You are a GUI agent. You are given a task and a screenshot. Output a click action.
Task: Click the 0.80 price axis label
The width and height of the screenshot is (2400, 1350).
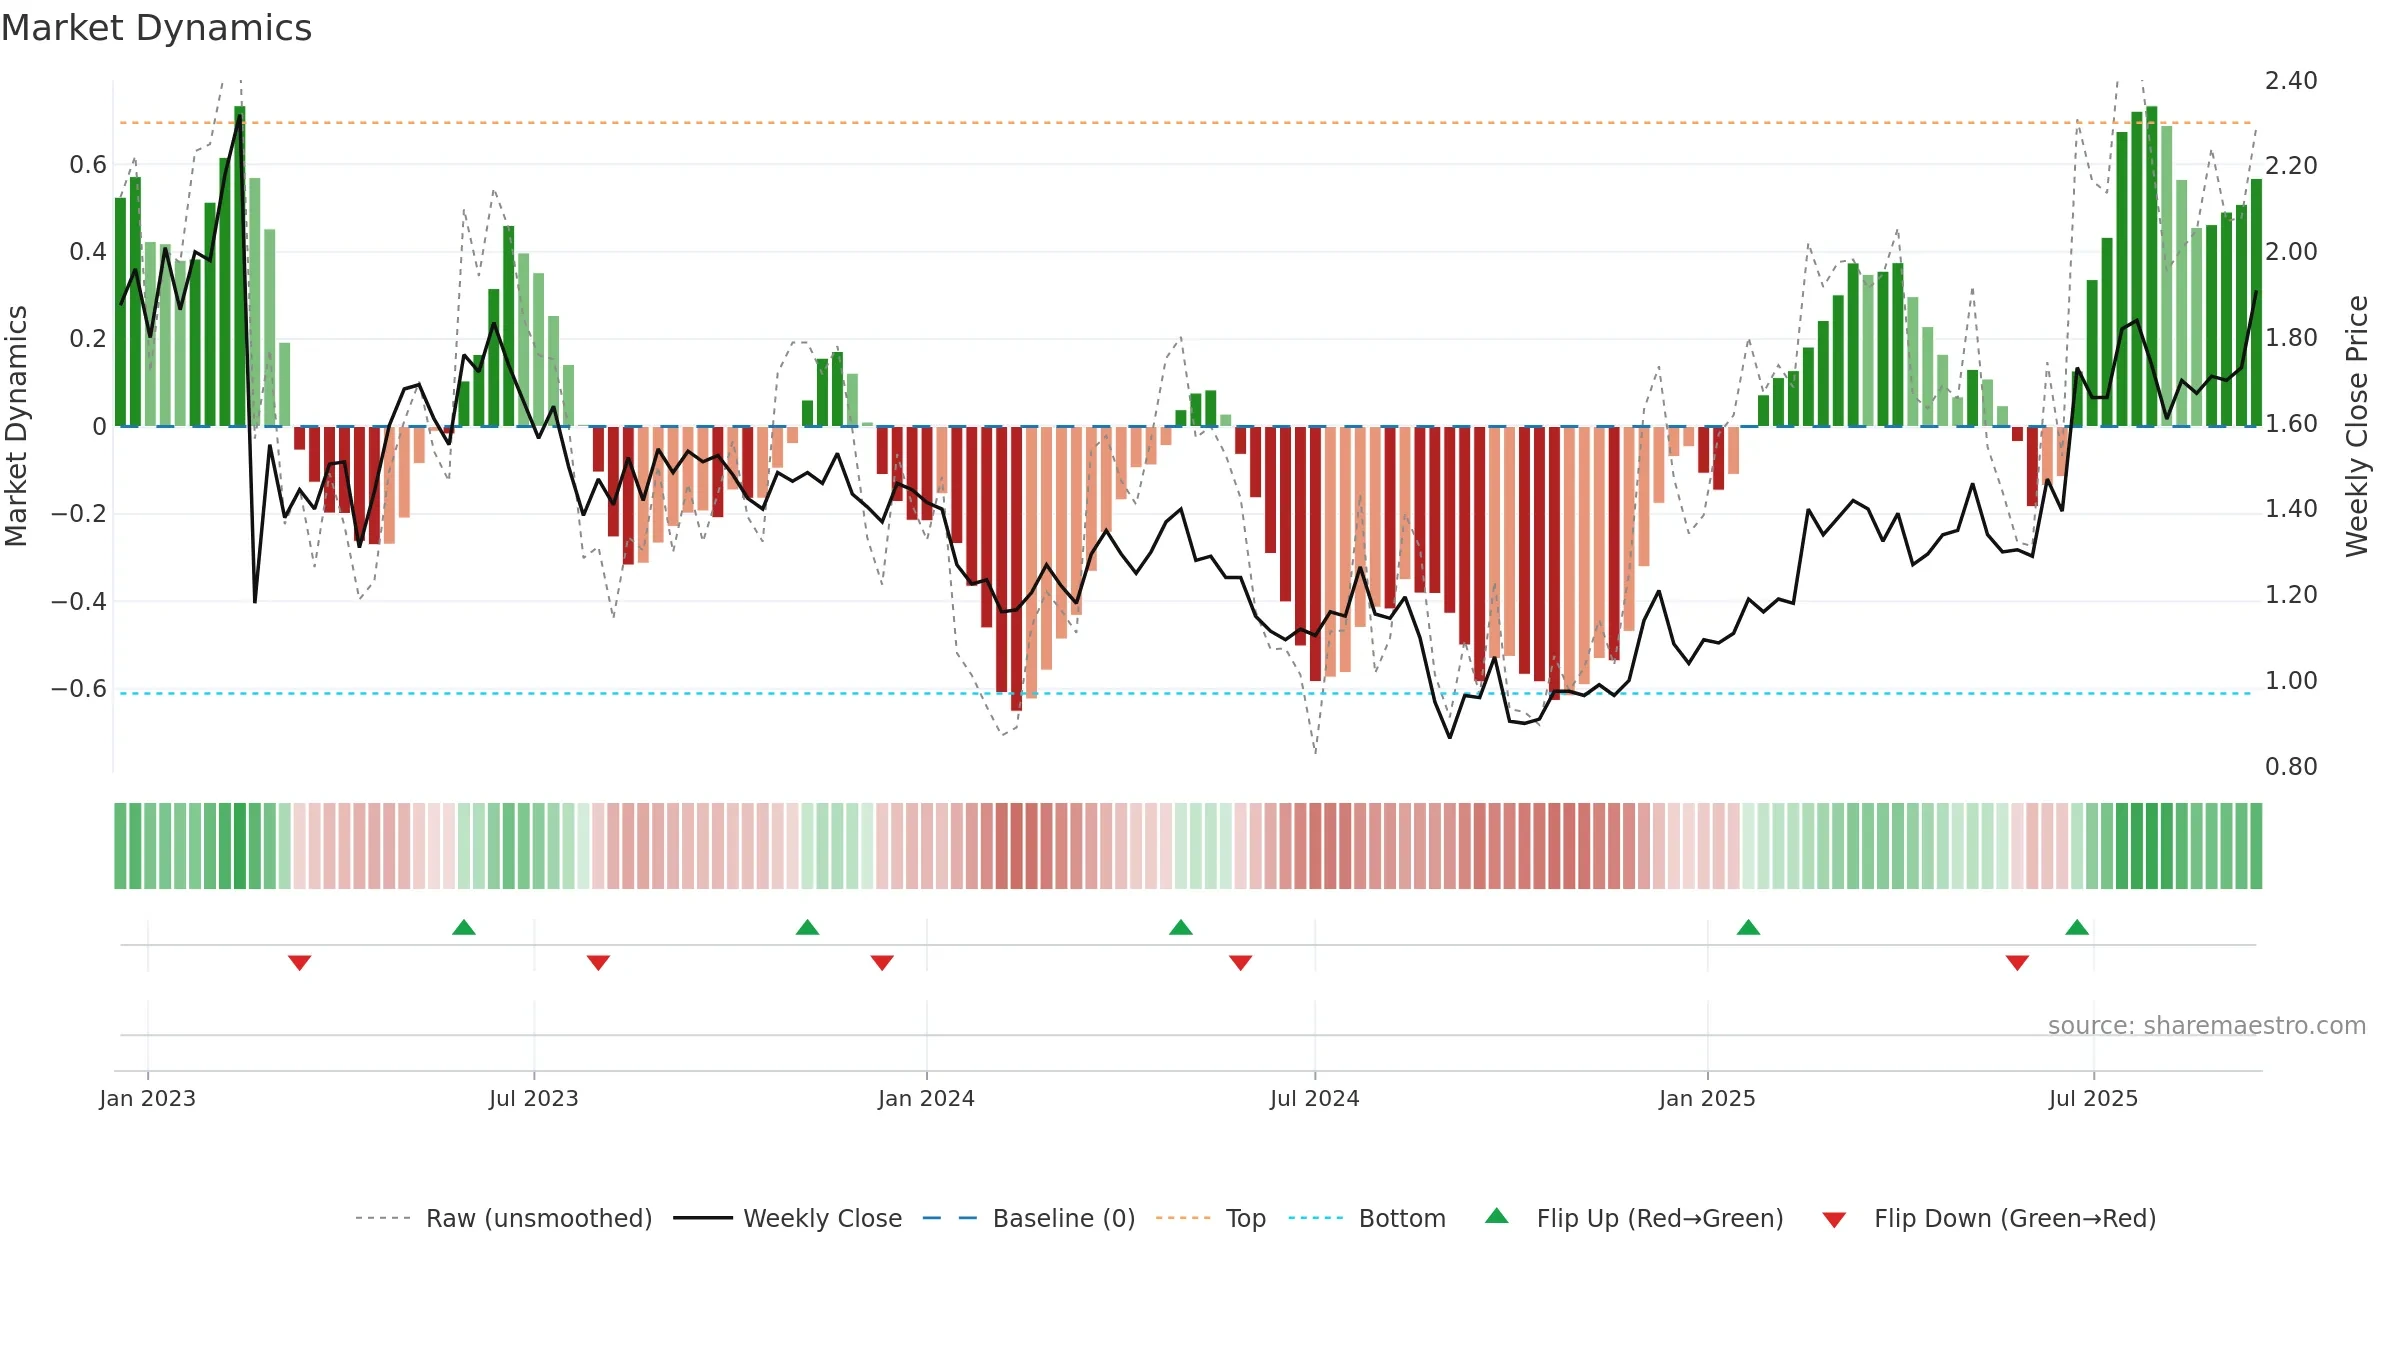tap(2291, 766)
